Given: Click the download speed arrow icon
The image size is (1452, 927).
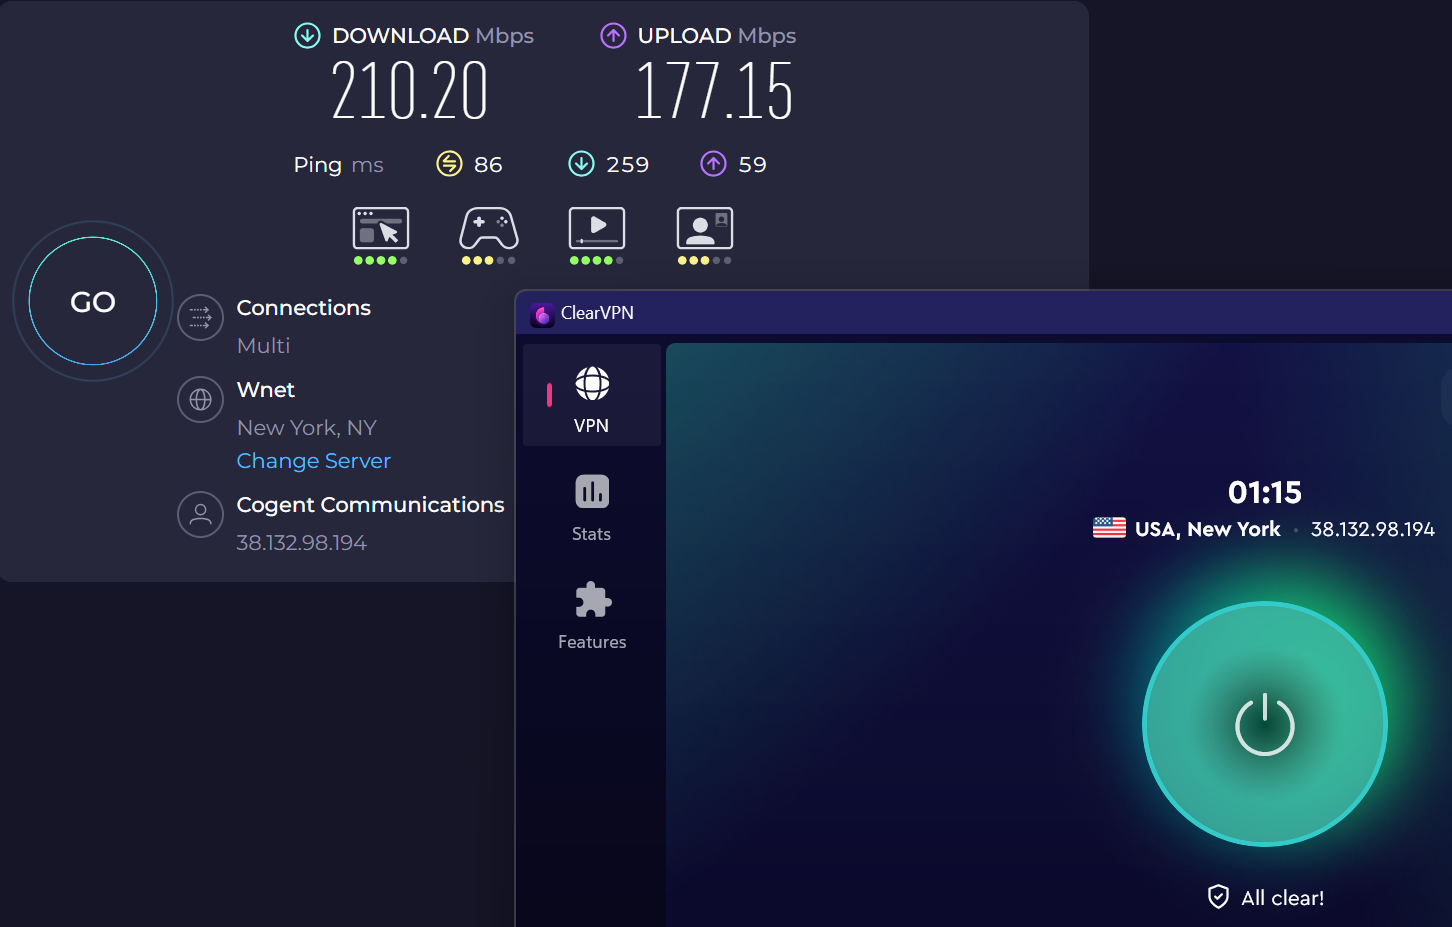Looking at the screenshot, I should coord(307,36).
